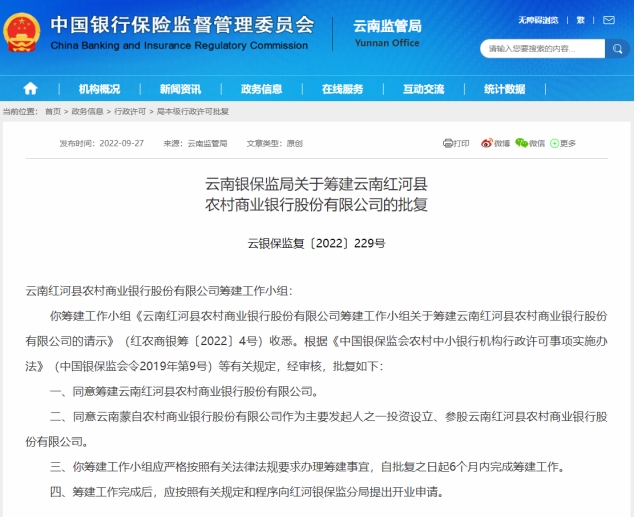The height and width of the screenshot is (517, 635).
Task: Open the 互动交流 menu
Action: tap(423, 89)
